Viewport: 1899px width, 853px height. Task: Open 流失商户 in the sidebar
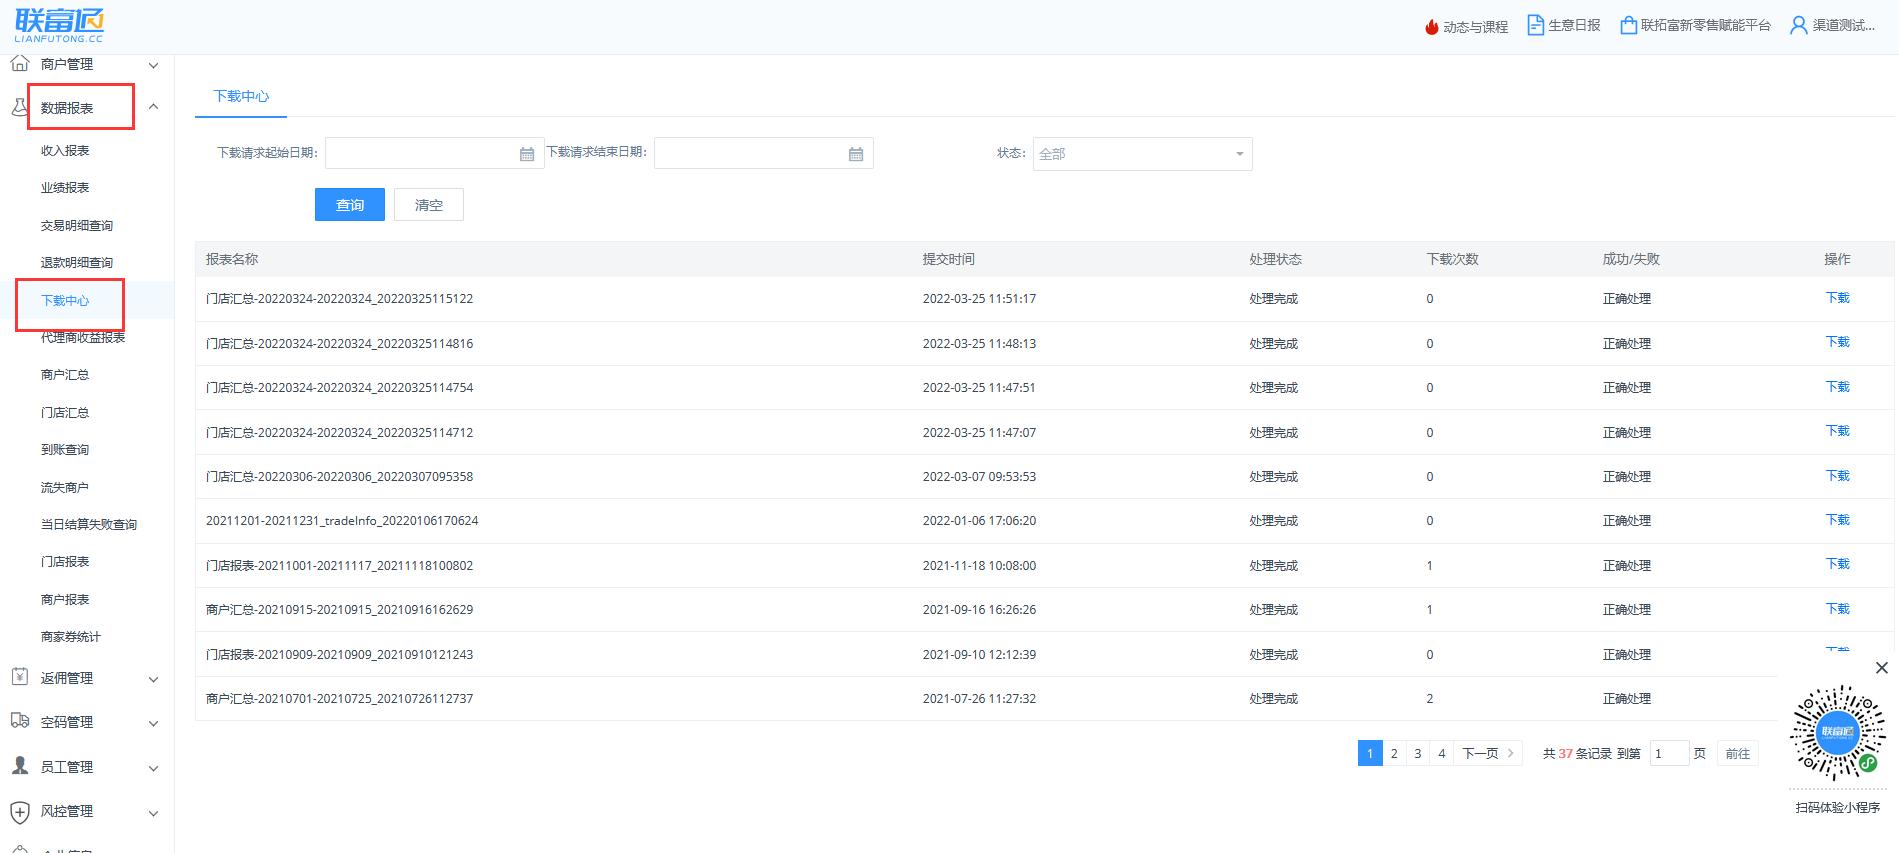tap(65, 487)
